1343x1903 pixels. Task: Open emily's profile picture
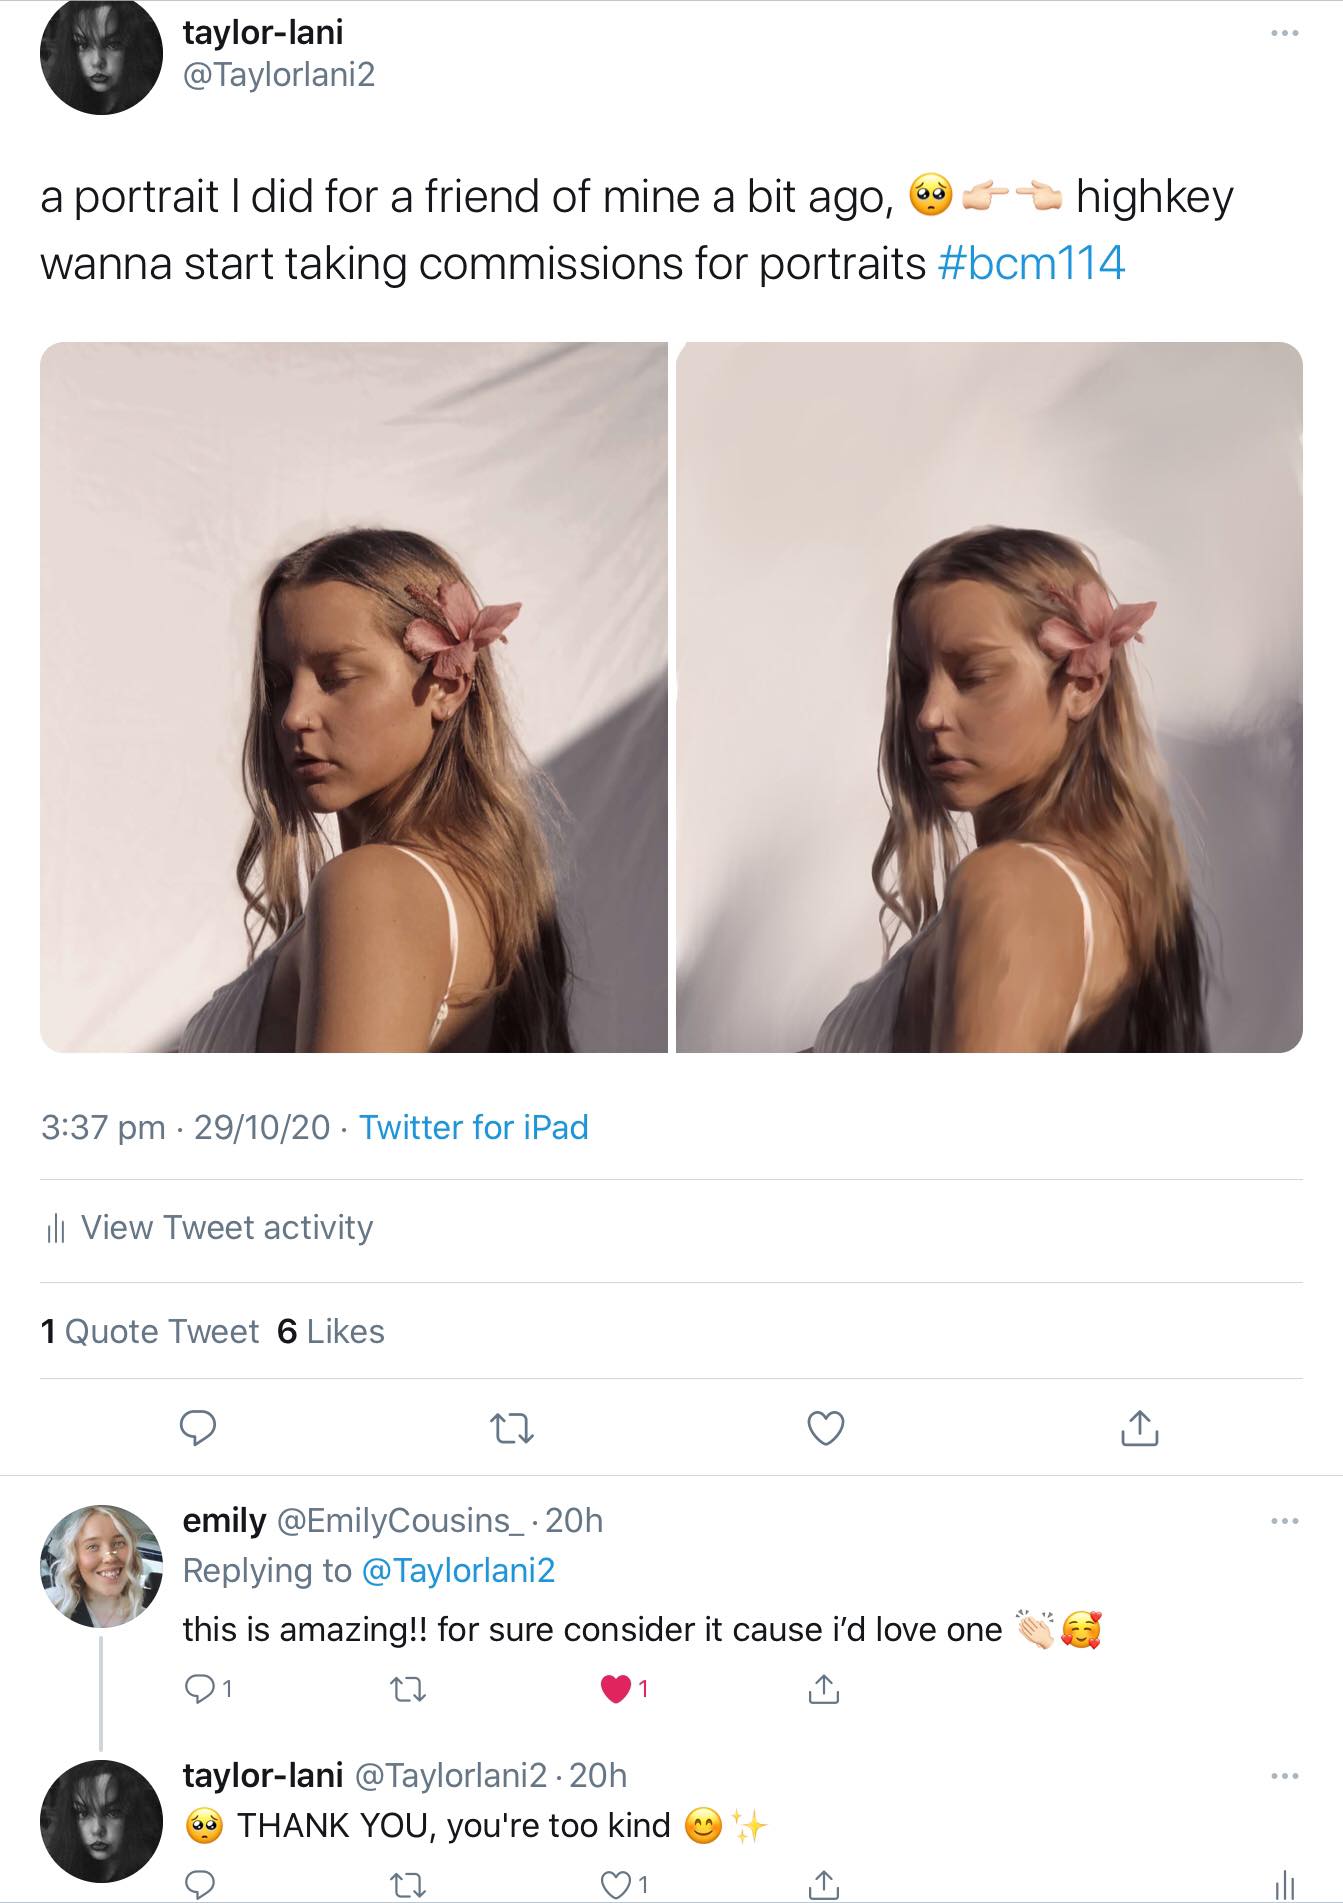pos(101,1565)
